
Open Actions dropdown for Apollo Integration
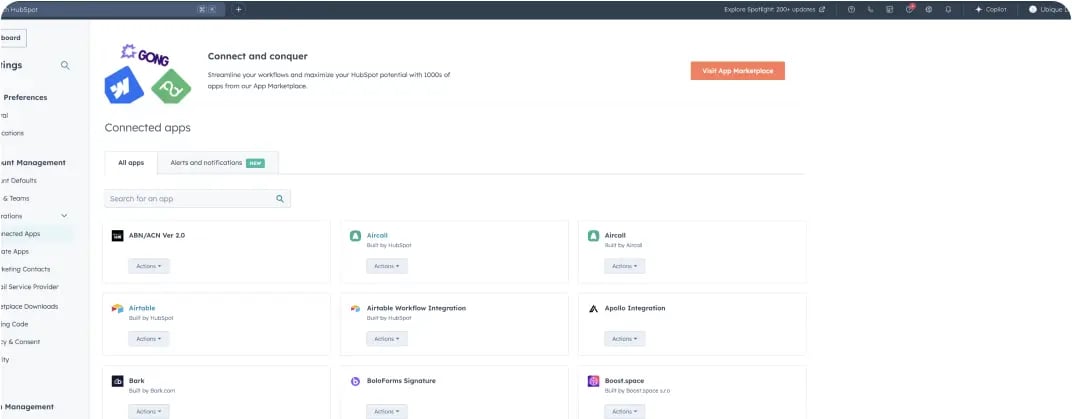(624, 339)
